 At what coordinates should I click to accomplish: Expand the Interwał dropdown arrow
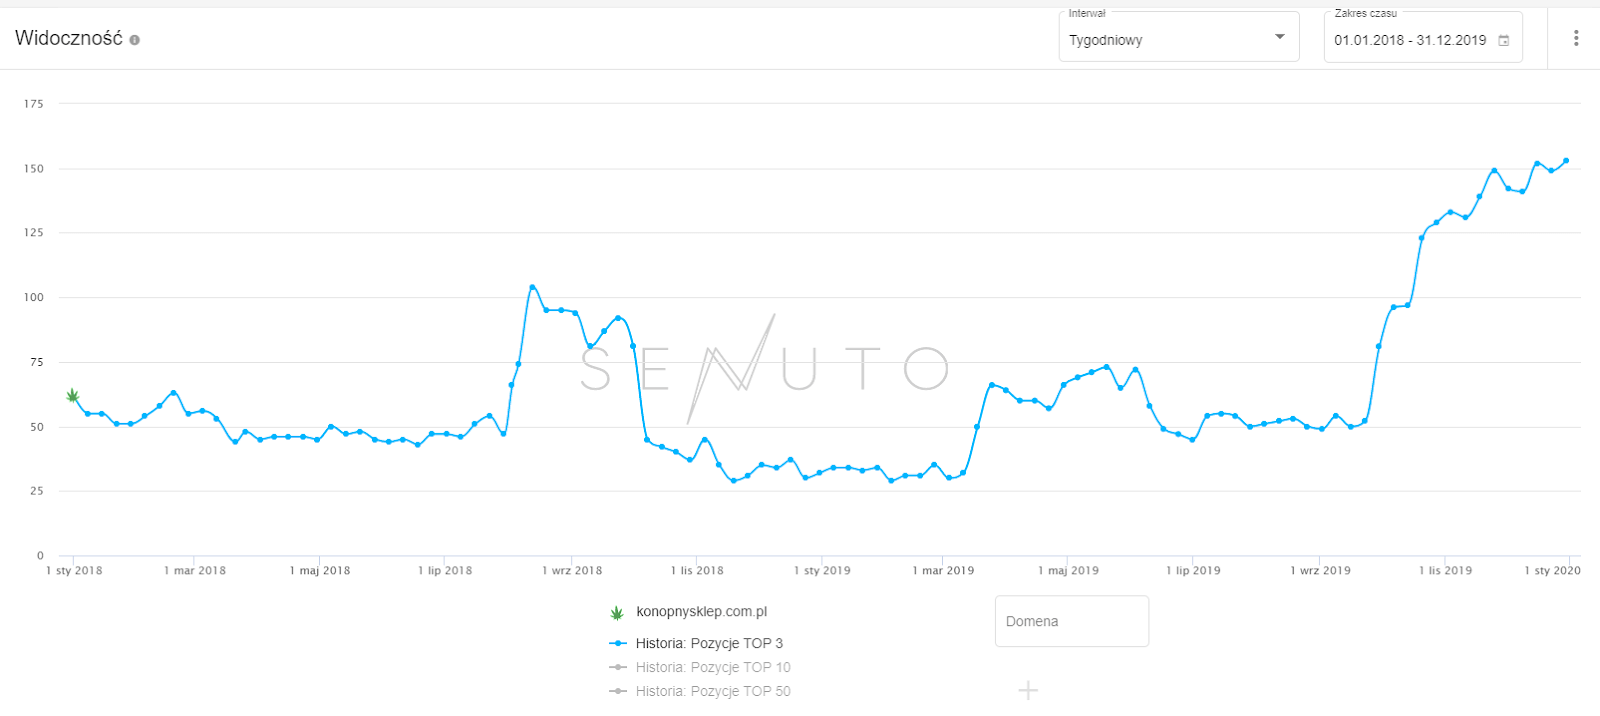point(1279,37)
